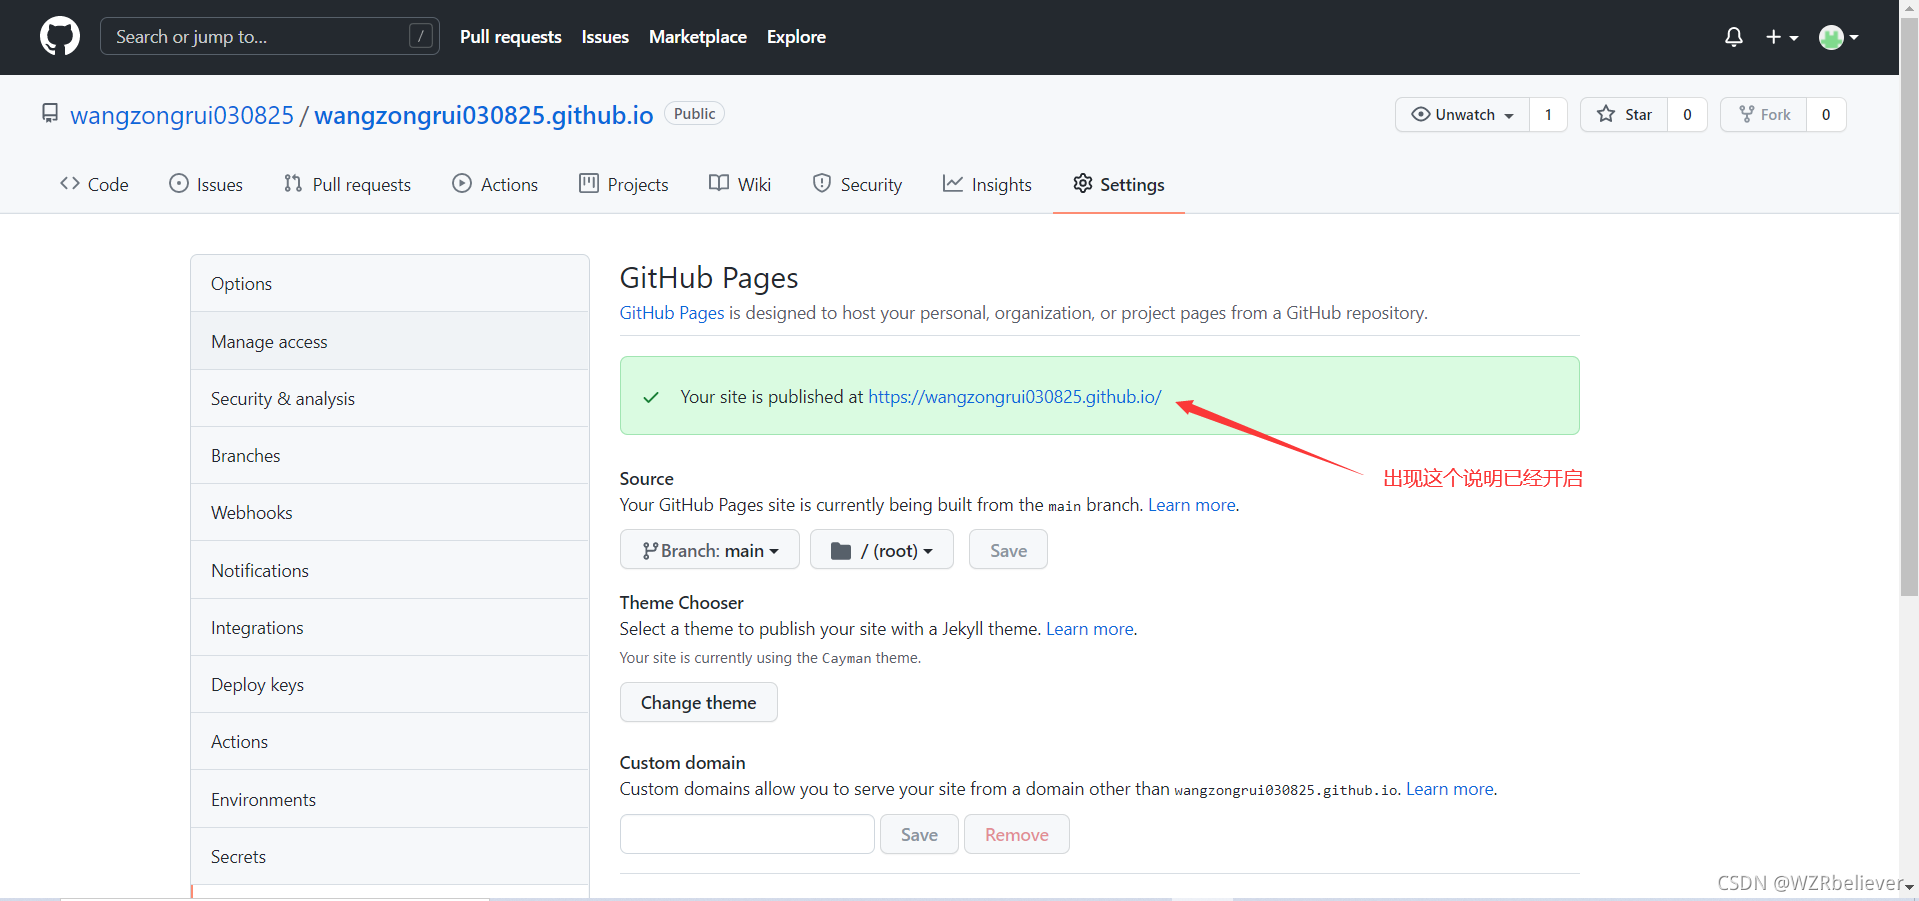Select Environments in the sidebar

click(390, 799)
